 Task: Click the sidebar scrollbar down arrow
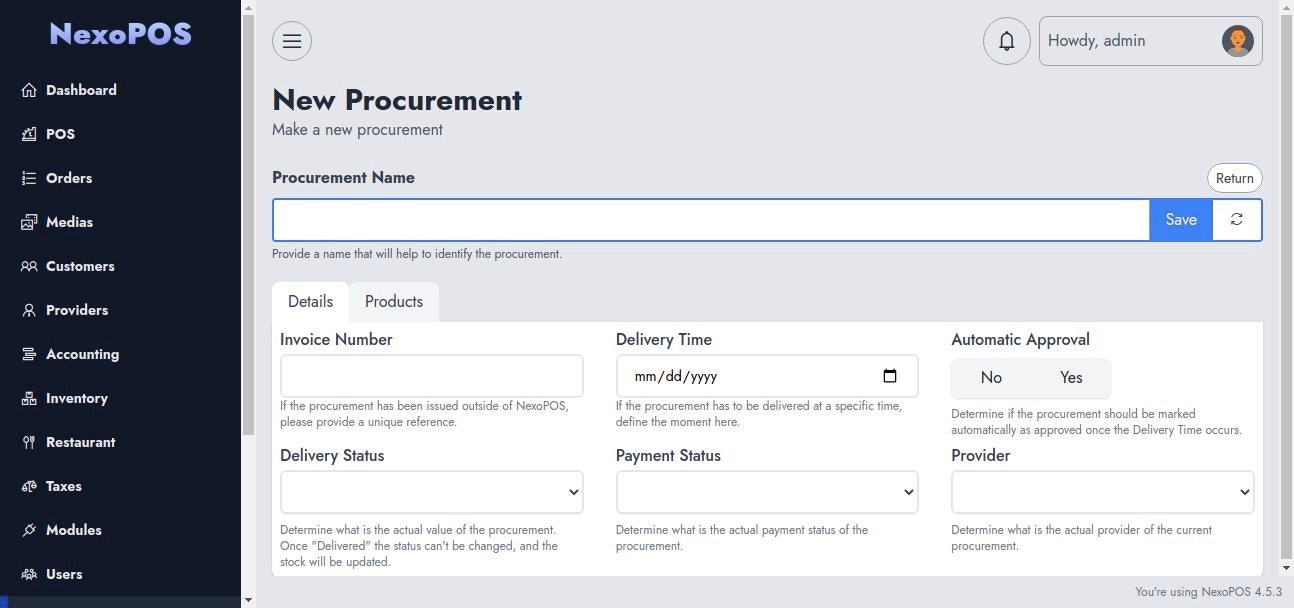(248, 601)
